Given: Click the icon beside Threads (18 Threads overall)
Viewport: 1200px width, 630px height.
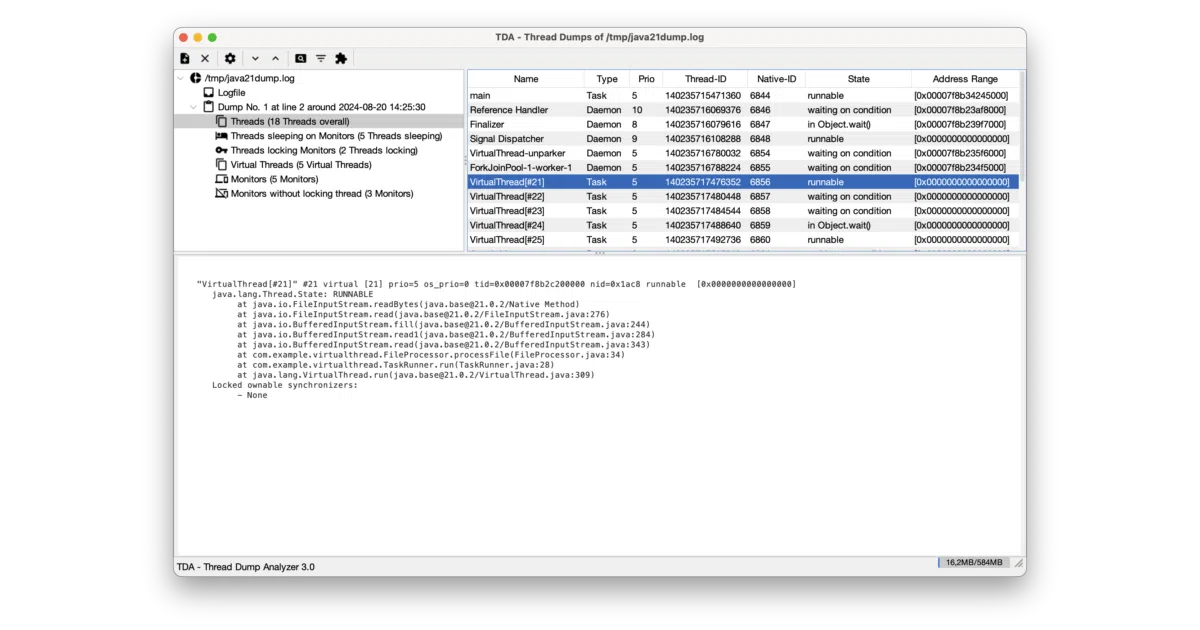Looking at the screenshot, I should pos(222,121).
